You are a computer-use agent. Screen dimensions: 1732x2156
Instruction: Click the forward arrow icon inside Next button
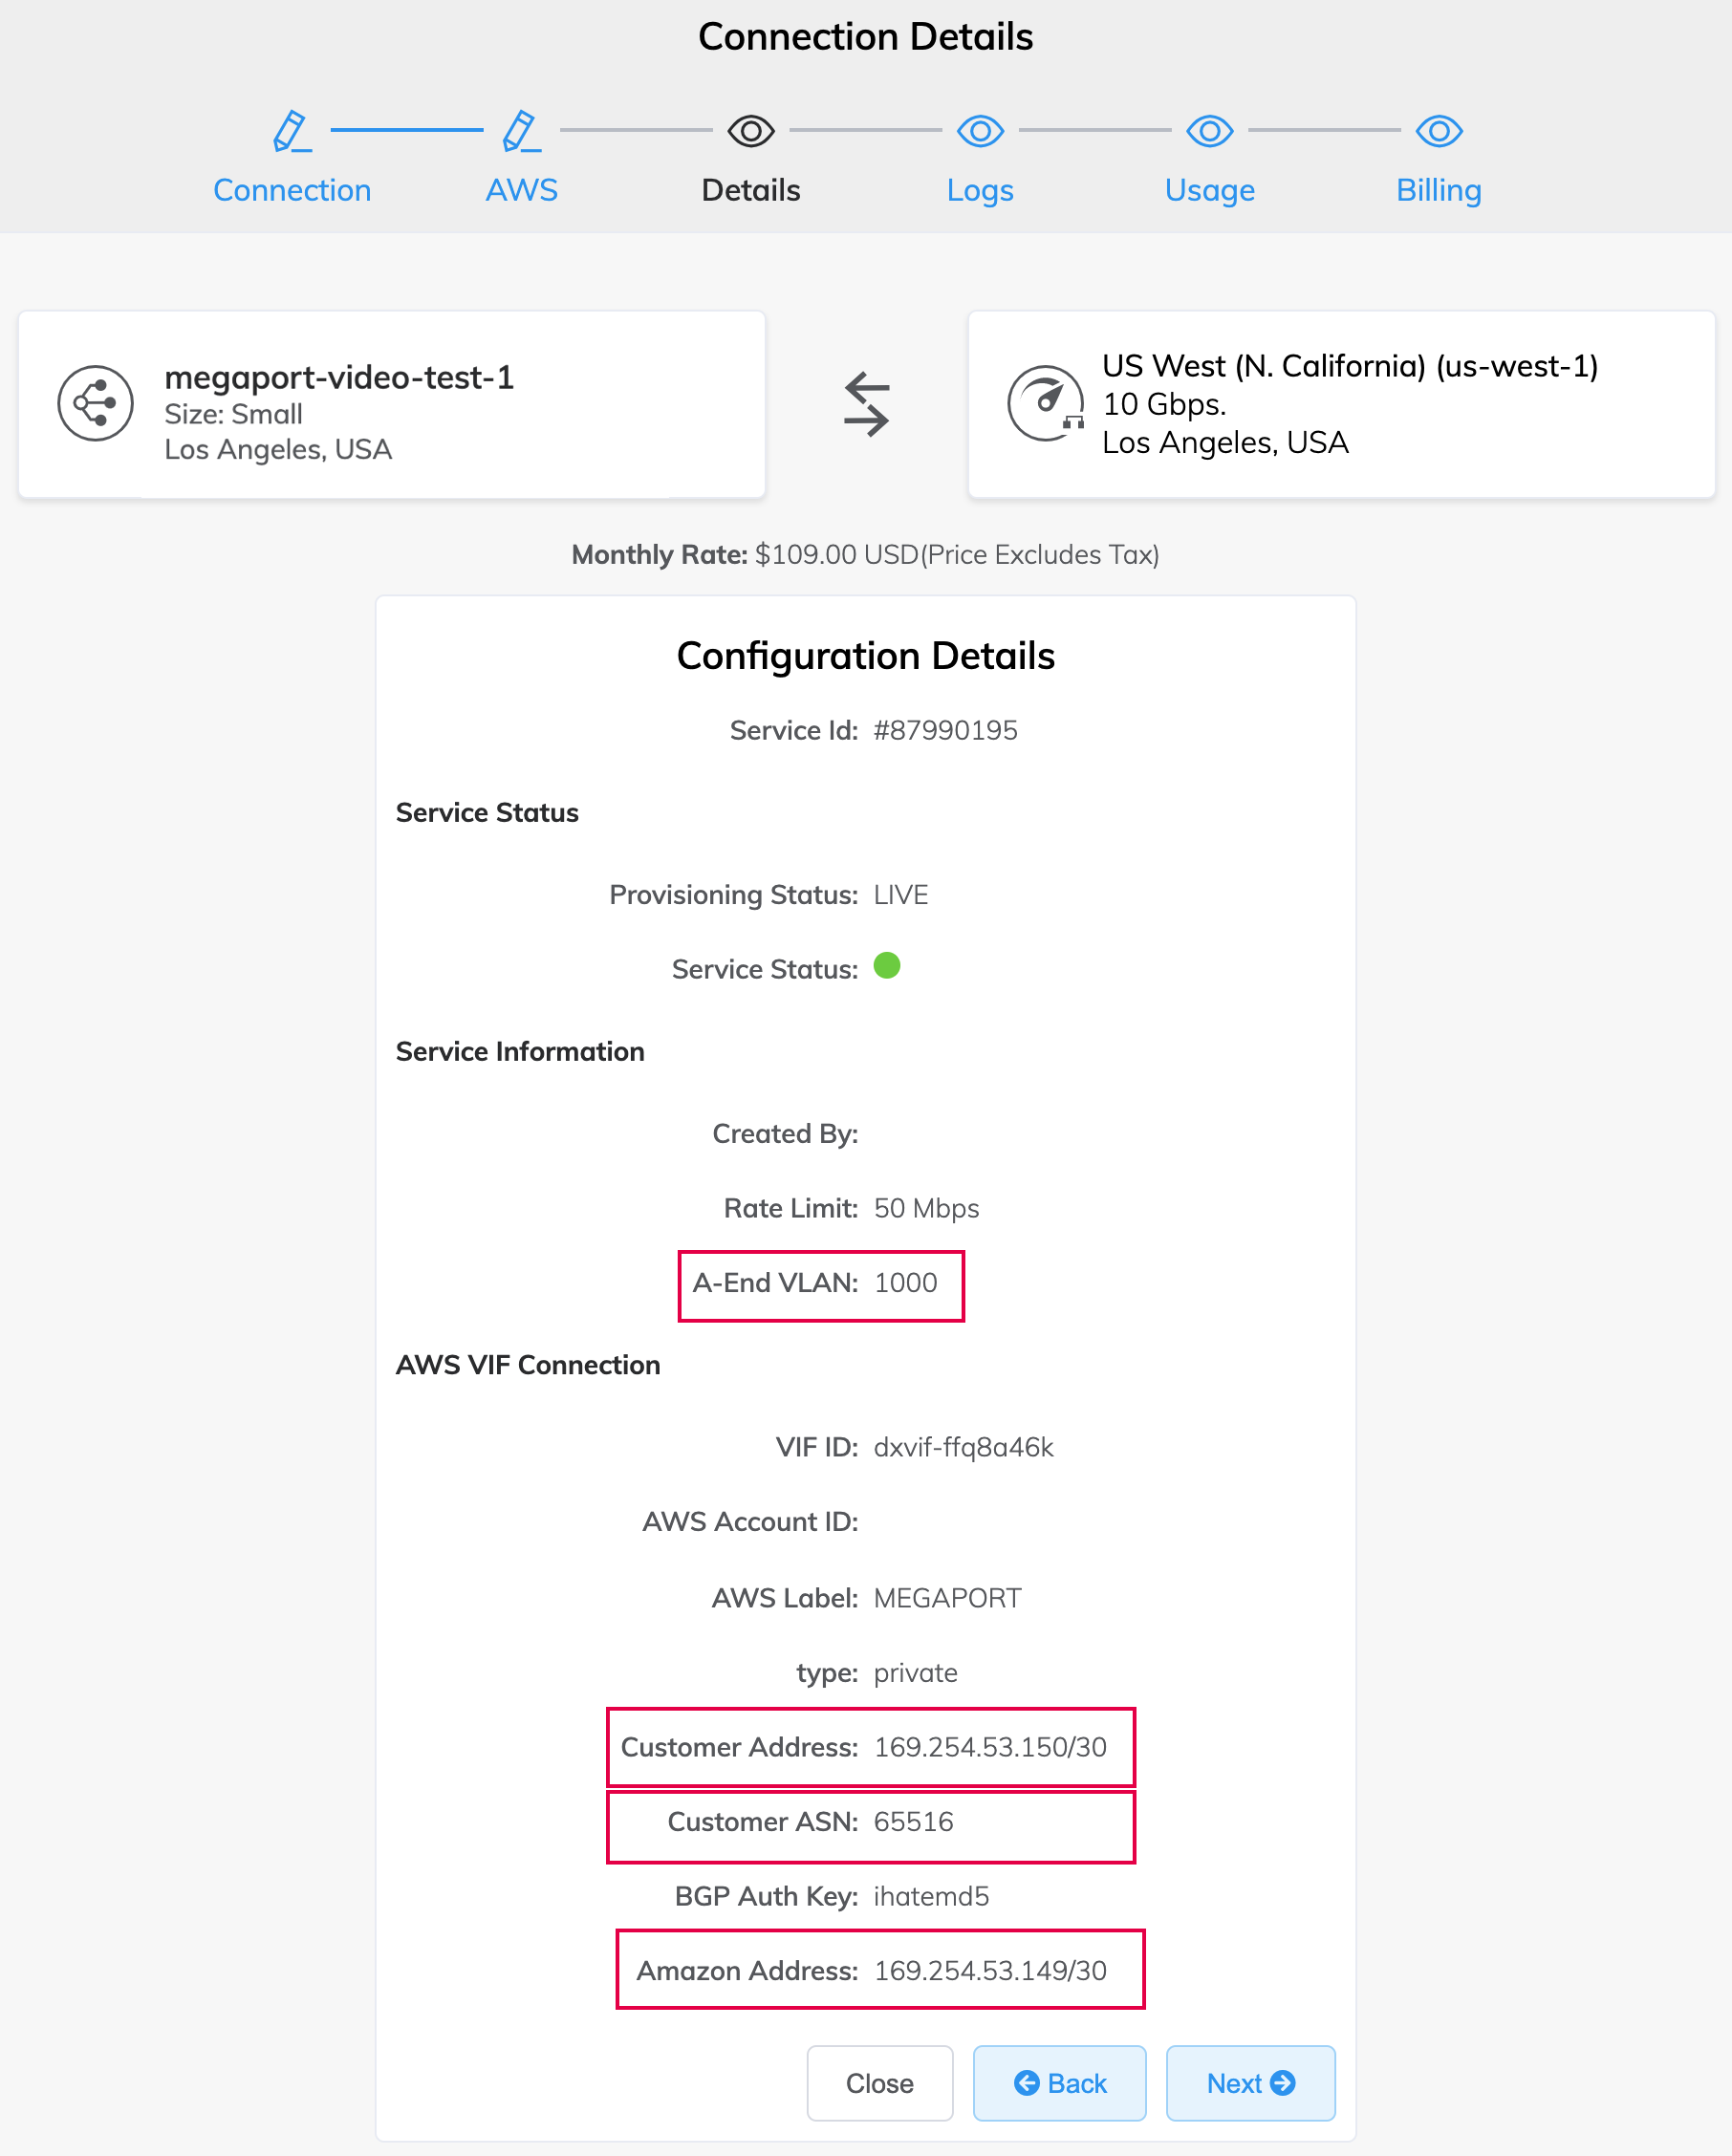tap(1283, 2083)
